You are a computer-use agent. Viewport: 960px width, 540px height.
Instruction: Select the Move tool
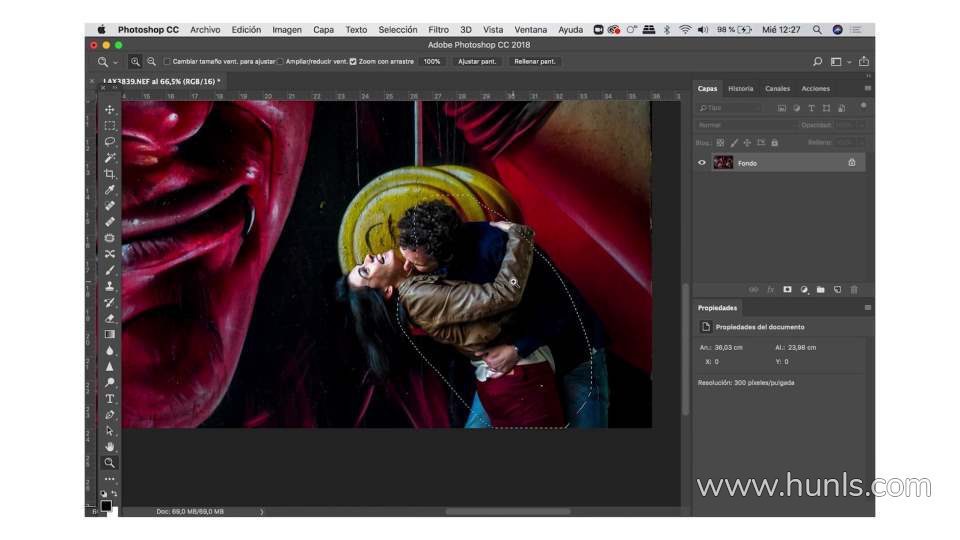(x=110, y=110)
